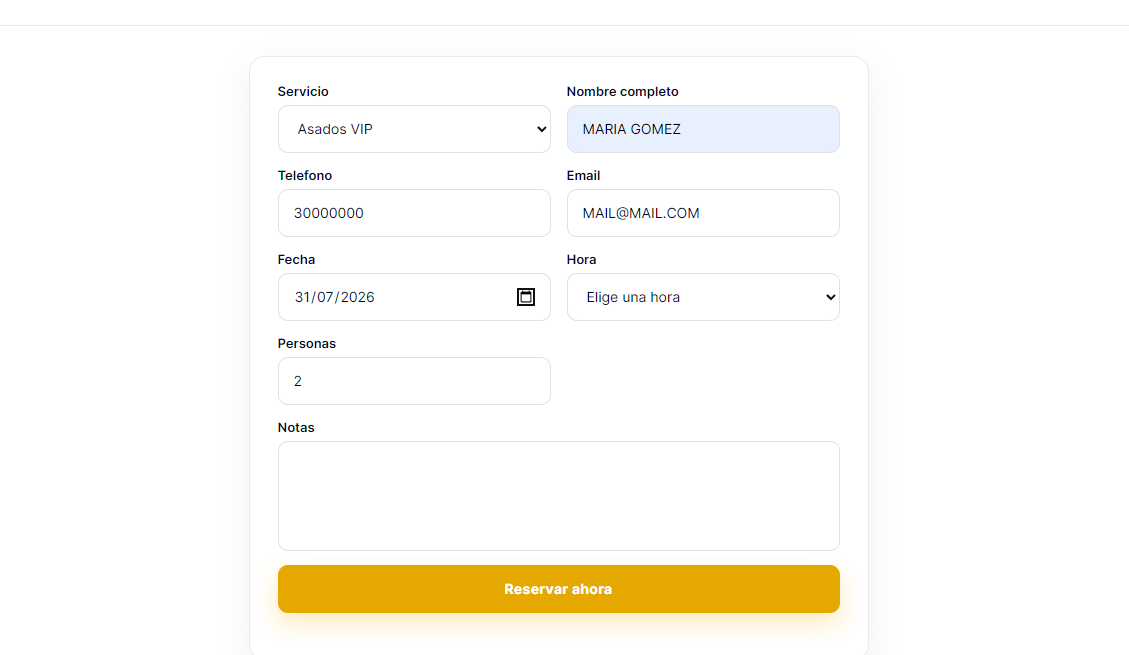Expand the Hora dropdown labeled Elige una hora
Screen dimensions: 1129x655
(703, 297)
